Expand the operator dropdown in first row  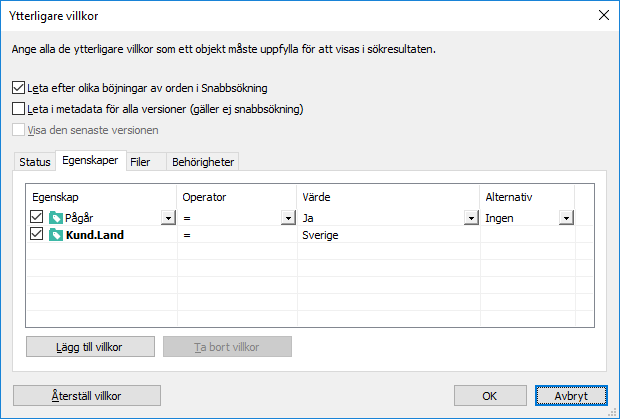tap(288, 218)
